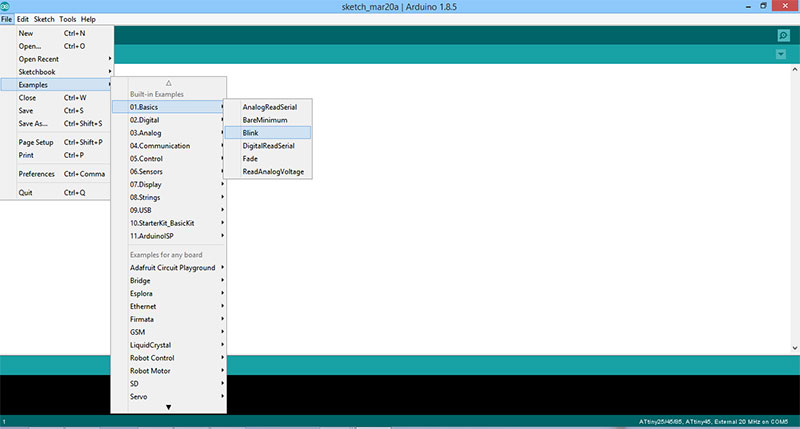Image resolution: width=800 pixels, height=429 pixels.
Task: Open Adafruit Circuit Playground examples
Action: 169,267
